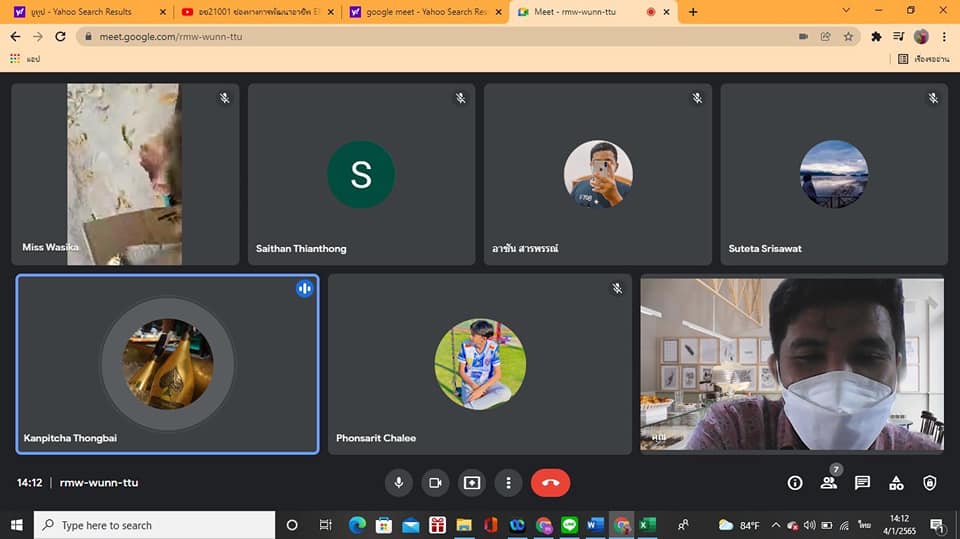
Task: Open the Activities shapes icon
Action: (896, 483)
